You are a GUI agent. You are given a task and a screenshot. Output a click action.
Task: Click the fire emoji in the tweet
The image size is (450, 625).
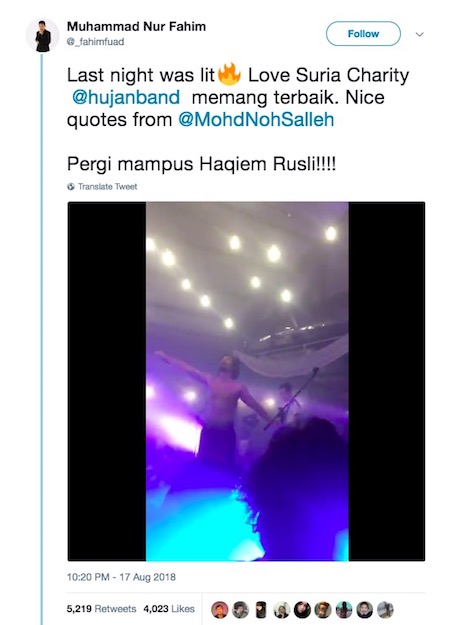point(229,75)
